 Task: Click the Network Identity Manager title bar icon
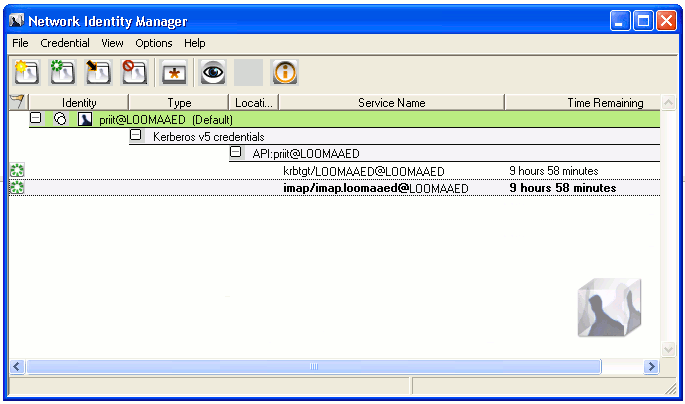click(x=17, y=21)
